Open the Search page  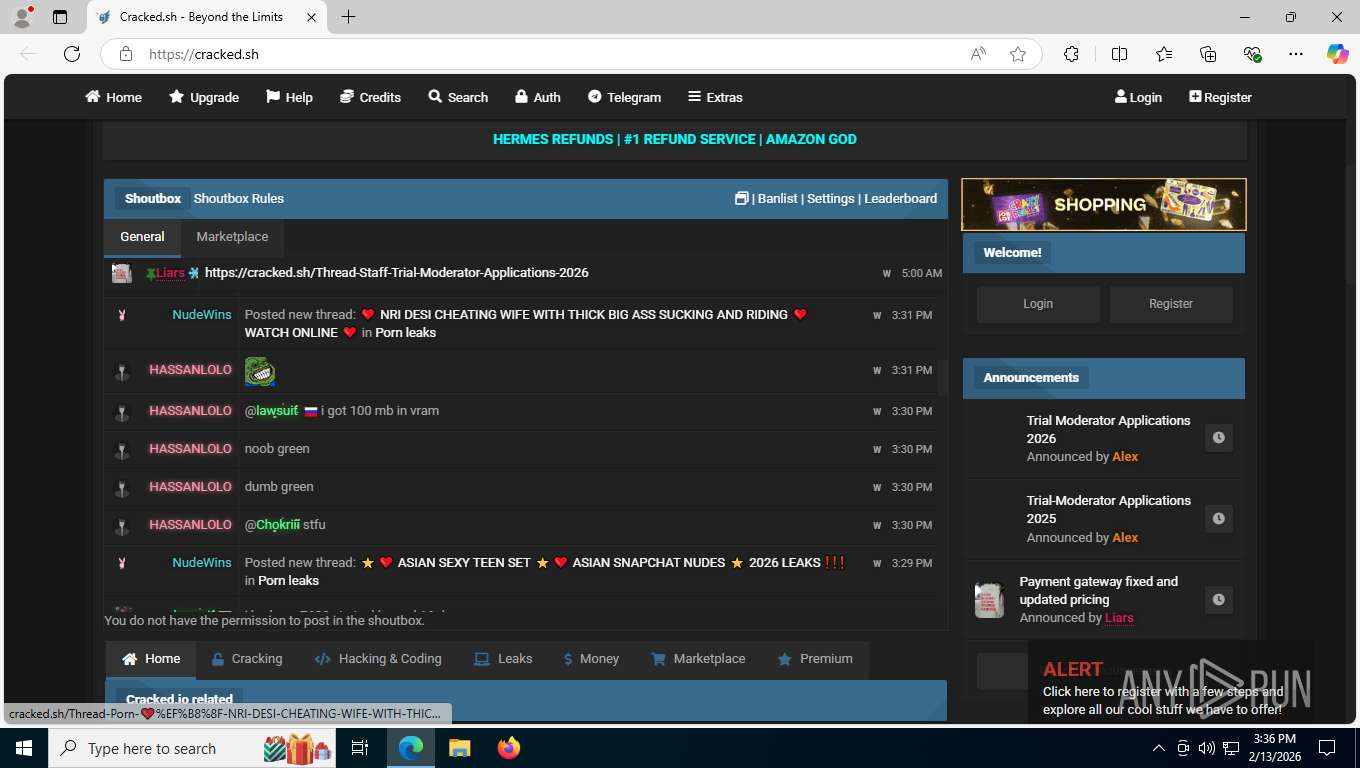click(x=458, y=97)
